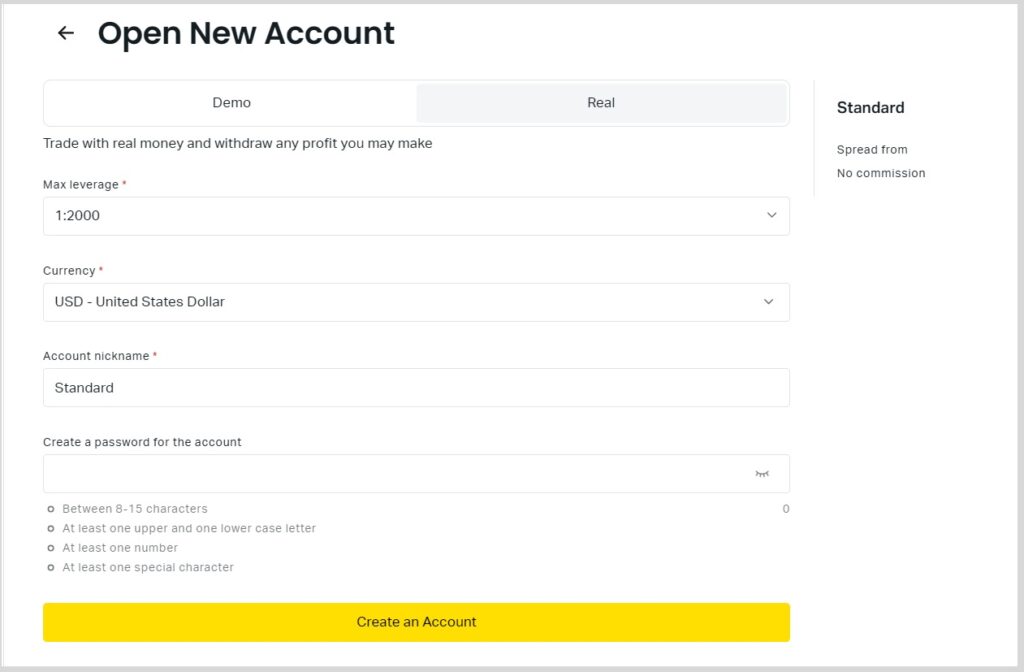Show password with the eye icon
The height and width of the screenshot is (672, 1024).
(762, 474)
